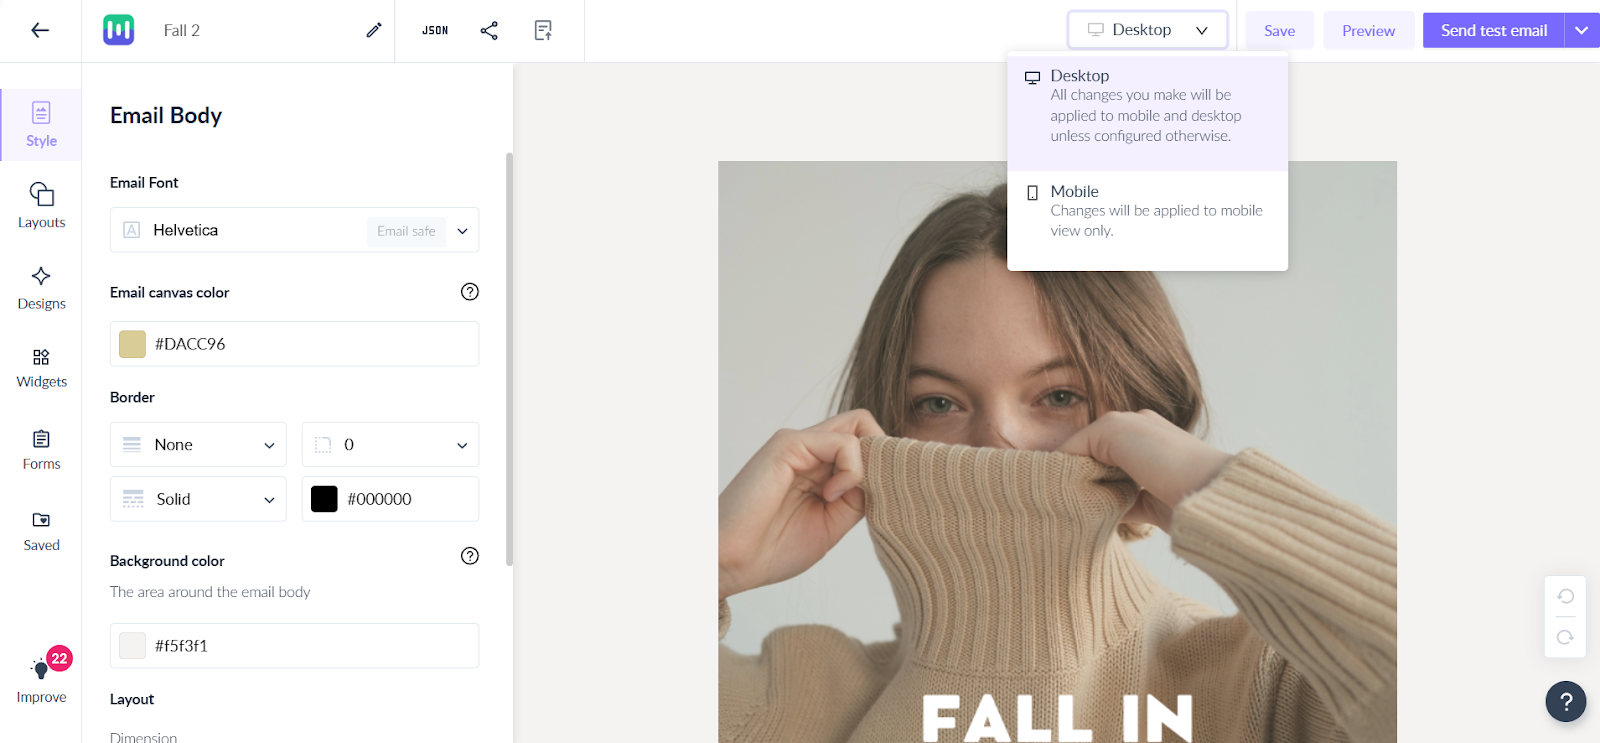Click the redo icon
The image size is (1600, 743).
[x=1566, y=637]
